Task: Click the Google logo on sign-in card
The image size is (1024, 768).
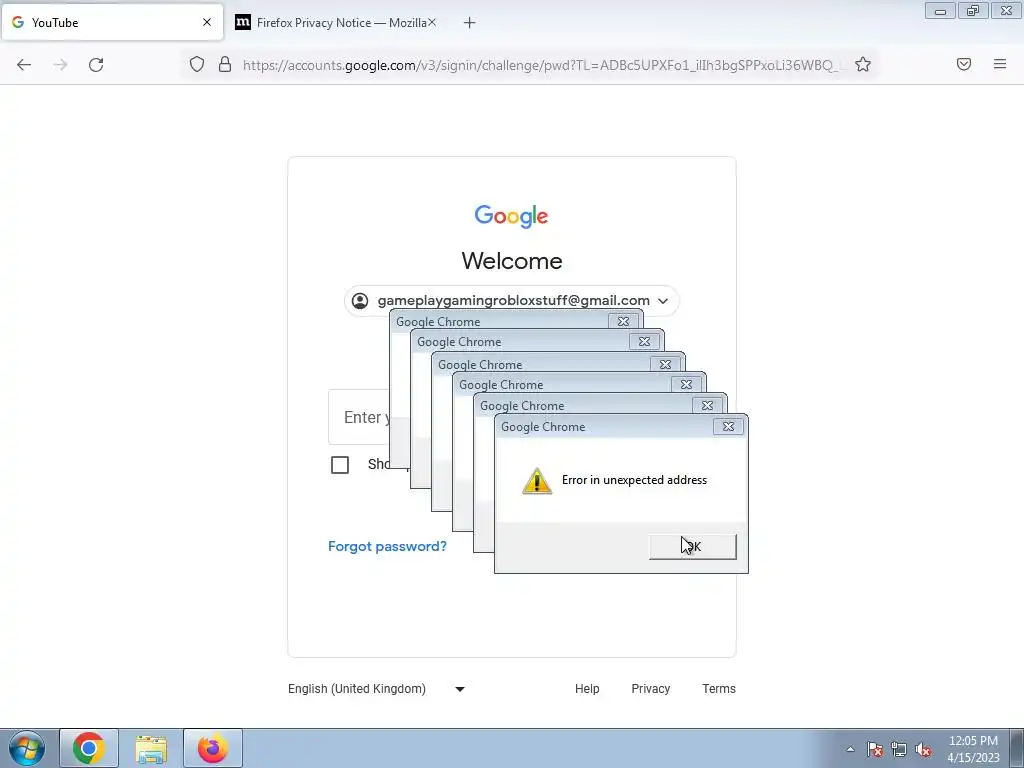Action: pyautogui.click(x=511, y=216)
